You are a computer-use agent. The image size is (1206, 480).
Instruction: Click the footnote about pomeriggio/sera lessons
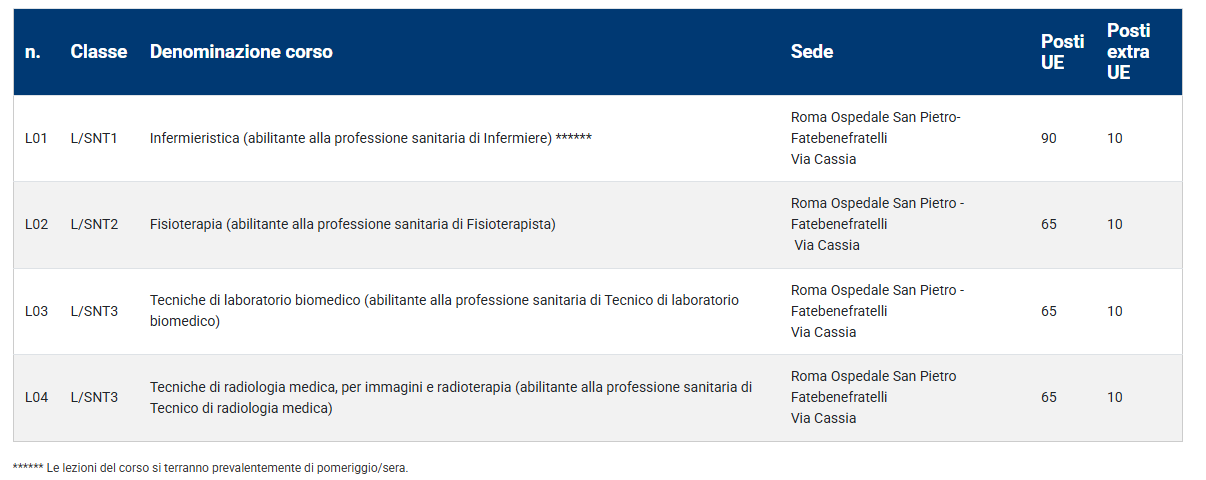[x=211, y=468]
